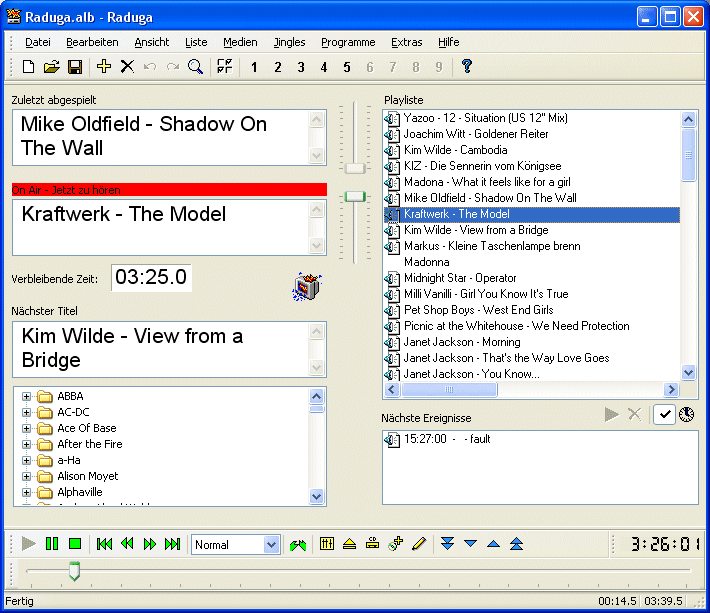Click the yellow eject icon

(350, 543)
